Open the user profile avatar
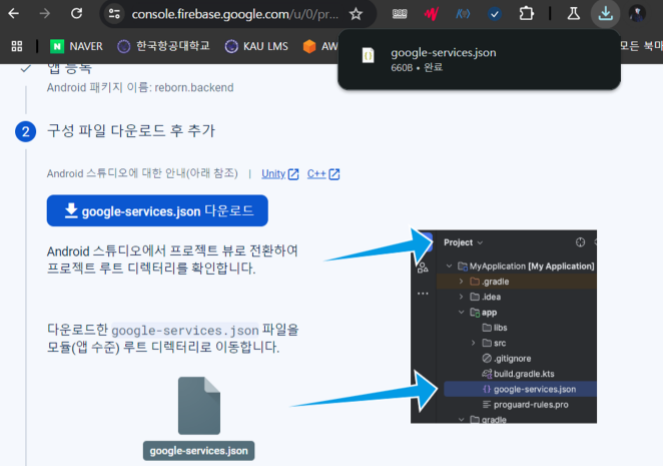The image size is (663, 466). coord(637,14)
